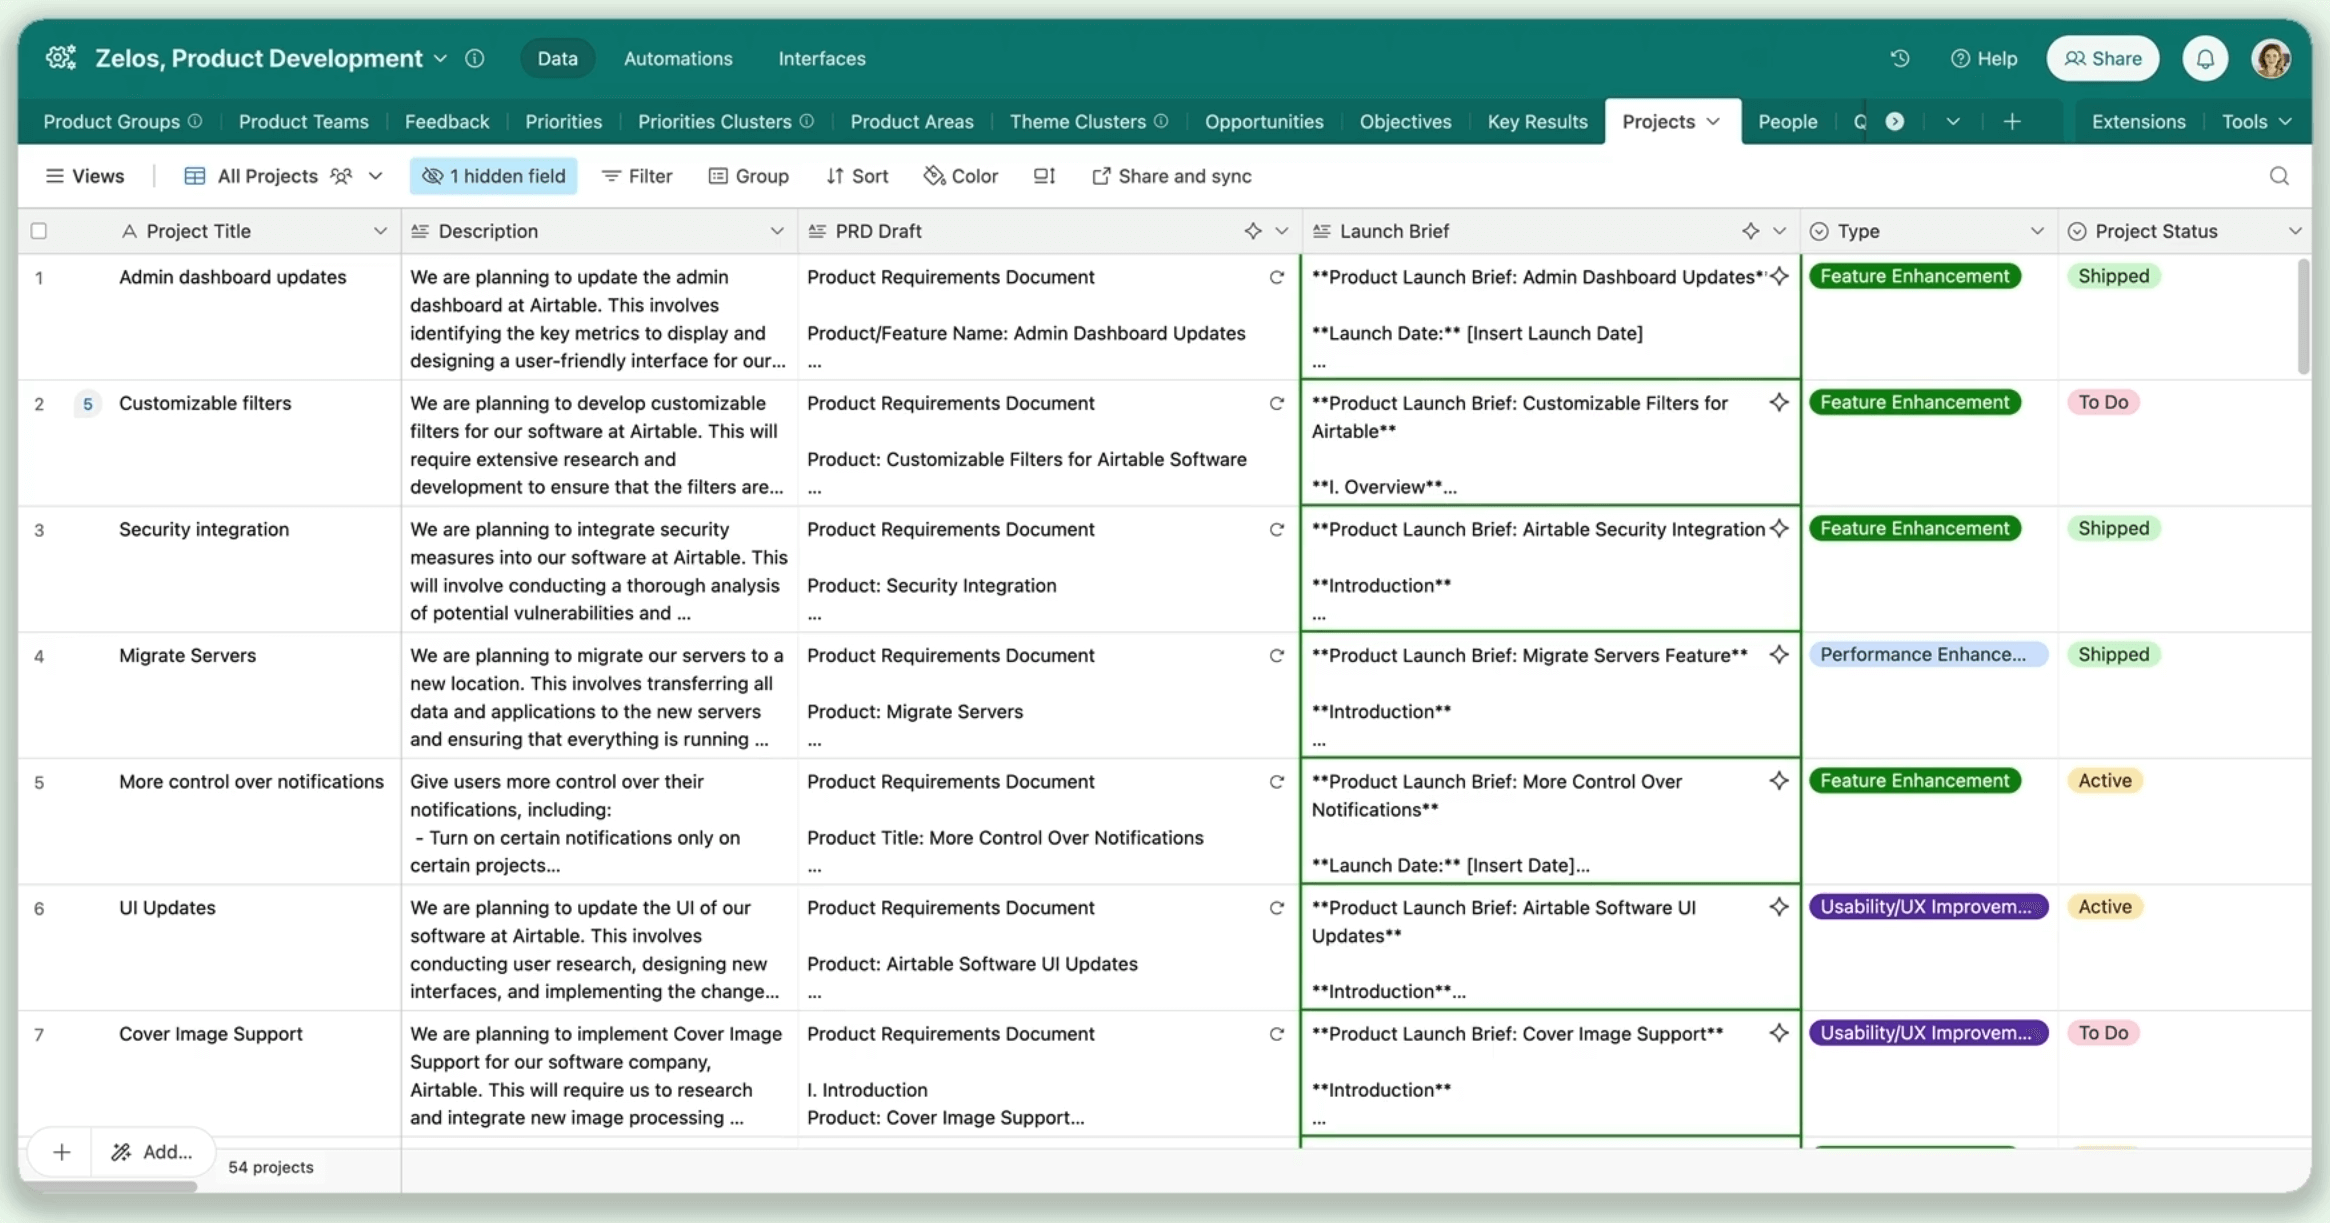2330x1223 pixels.
Task: Open the Customizable filters comment count badge
Action: coord(88,404)
